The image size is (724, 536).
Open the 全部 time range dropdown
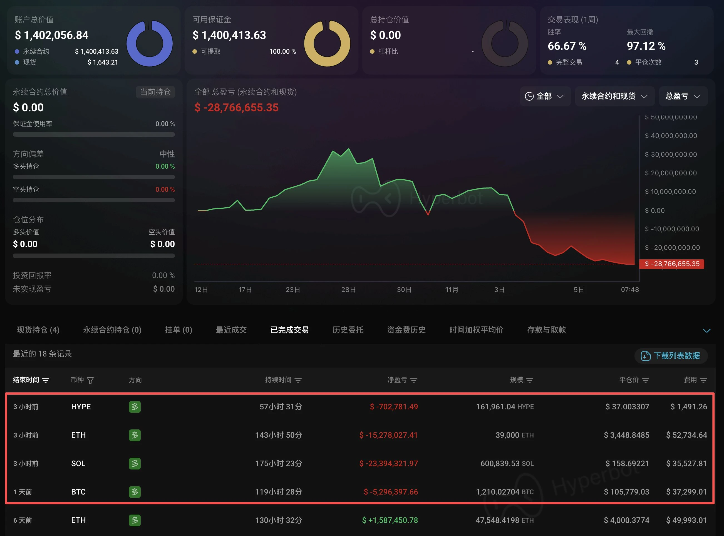pos(543,97)
